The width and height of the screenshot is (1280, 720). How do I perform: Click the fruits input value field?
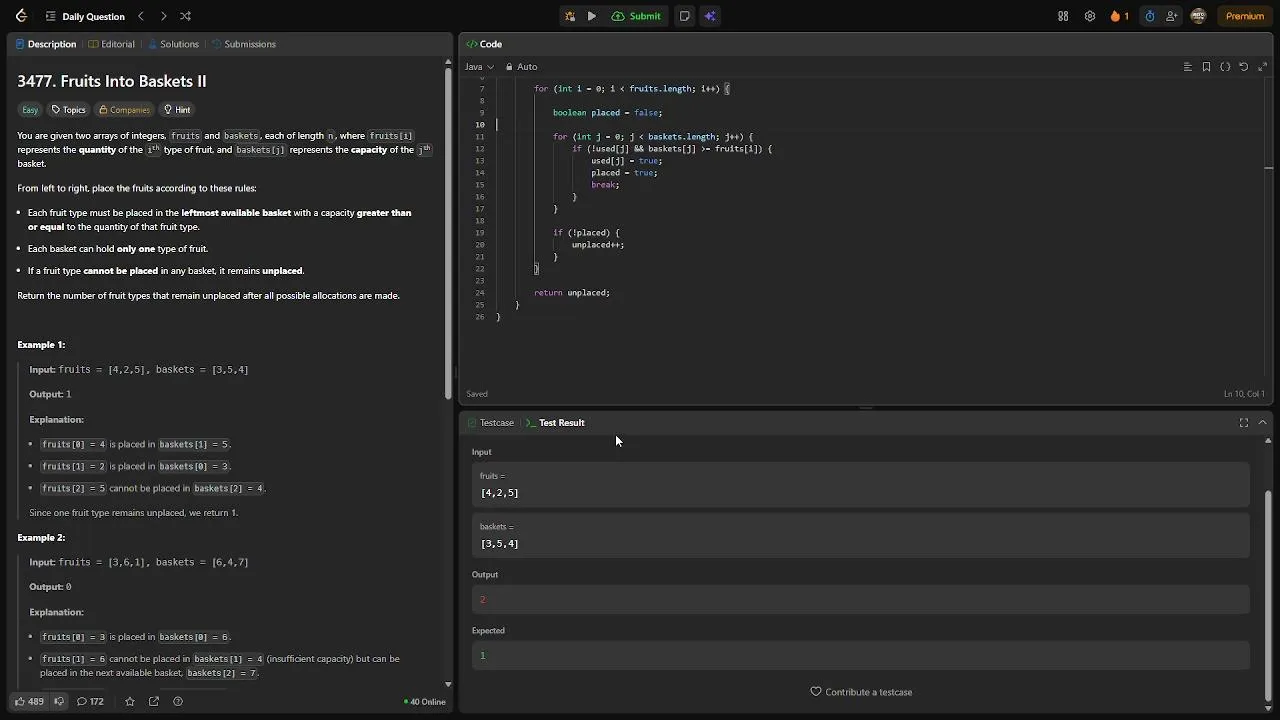[860, 493]
